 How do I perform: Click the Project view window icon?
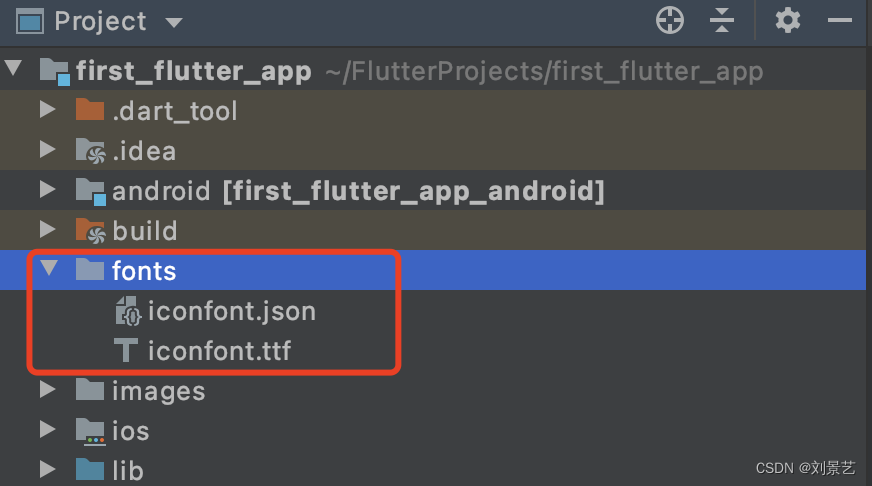pyautogui.click(x=29, y=22)
